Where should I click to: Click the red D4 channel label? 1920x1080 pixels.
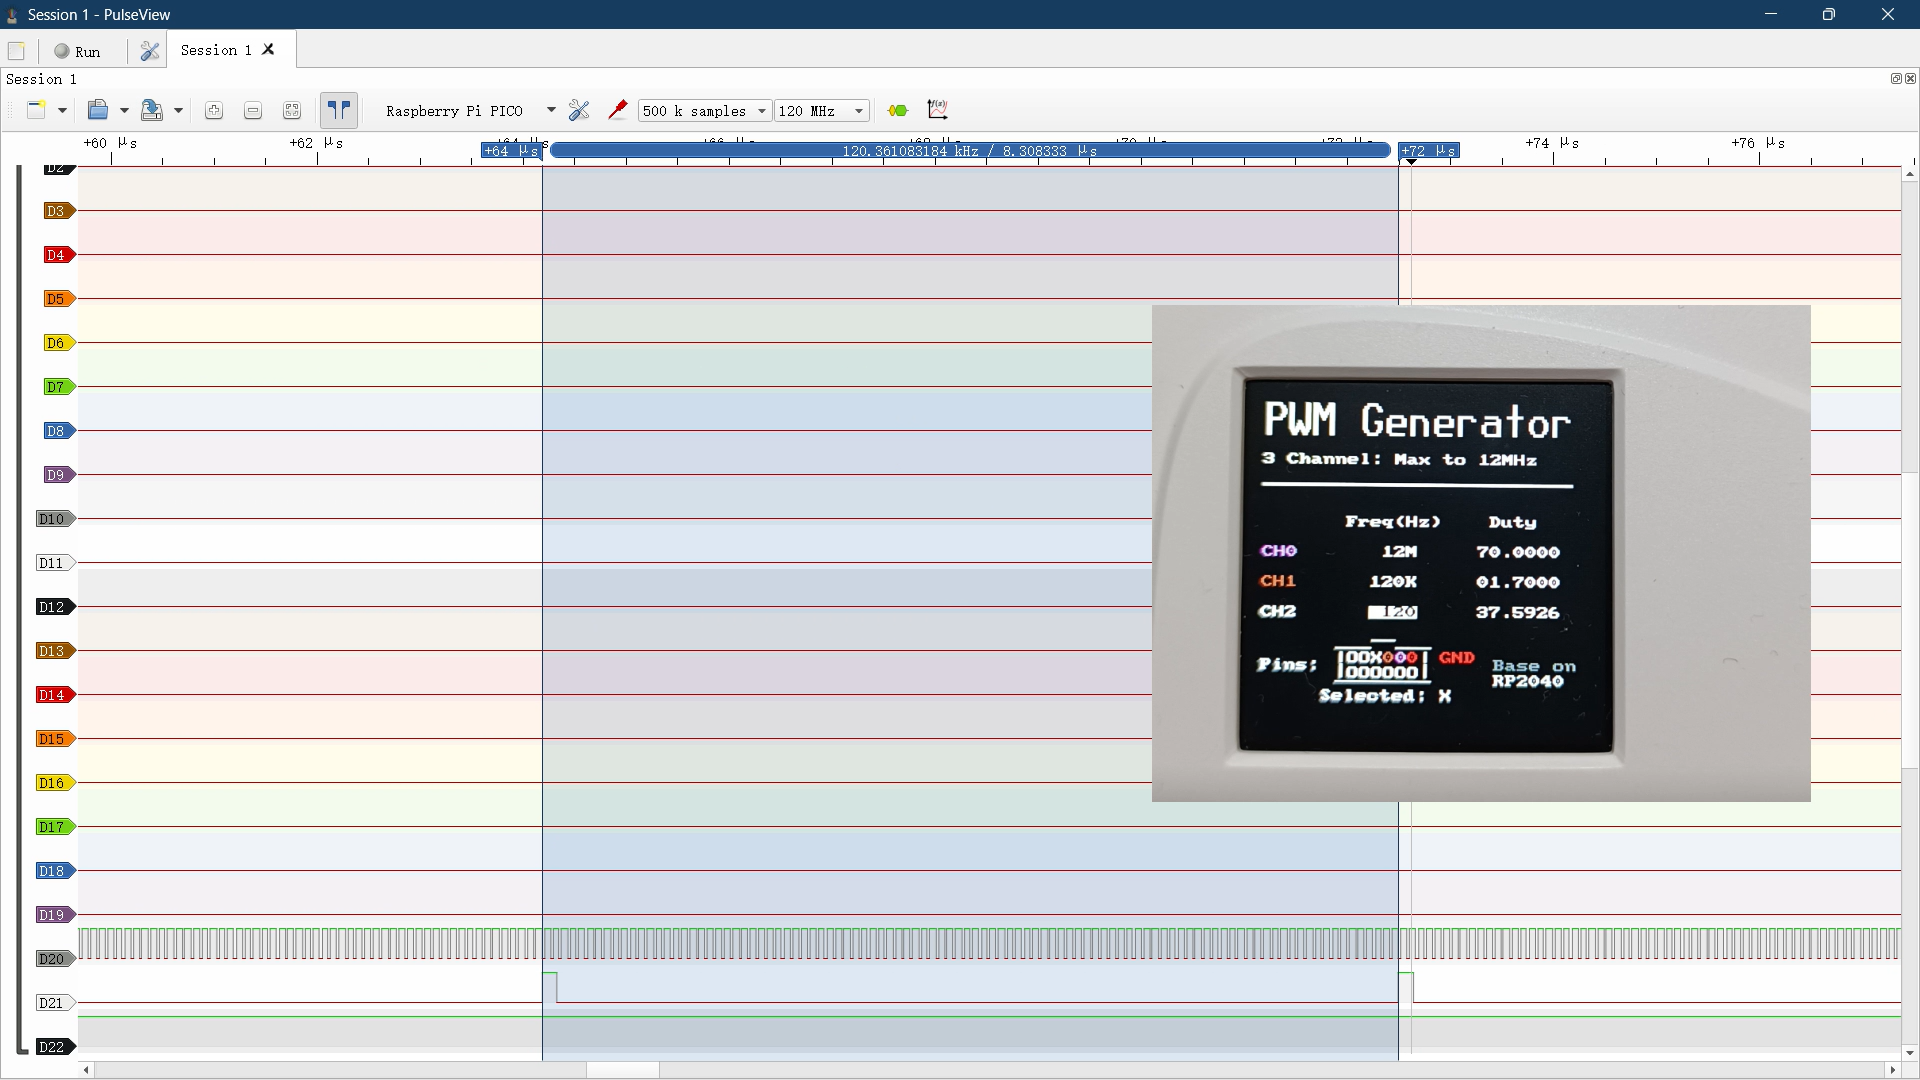(x=56, y=255)
